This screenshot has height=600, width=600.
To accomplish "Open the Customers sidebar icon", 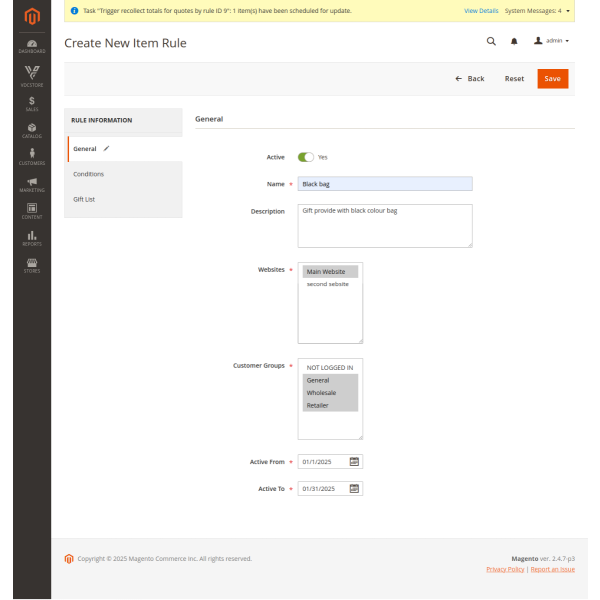I will 32,157.
